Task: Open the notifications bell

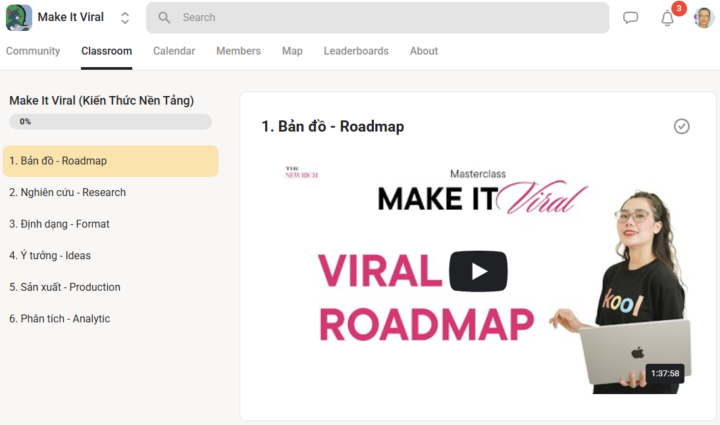Action: point(667,19)
